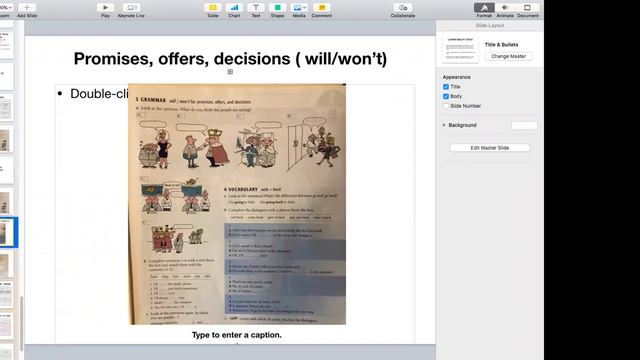This screenshot has width=640, height=360.
Task: Open the Zoom percentage dropdown
Action: coord(6,8)
